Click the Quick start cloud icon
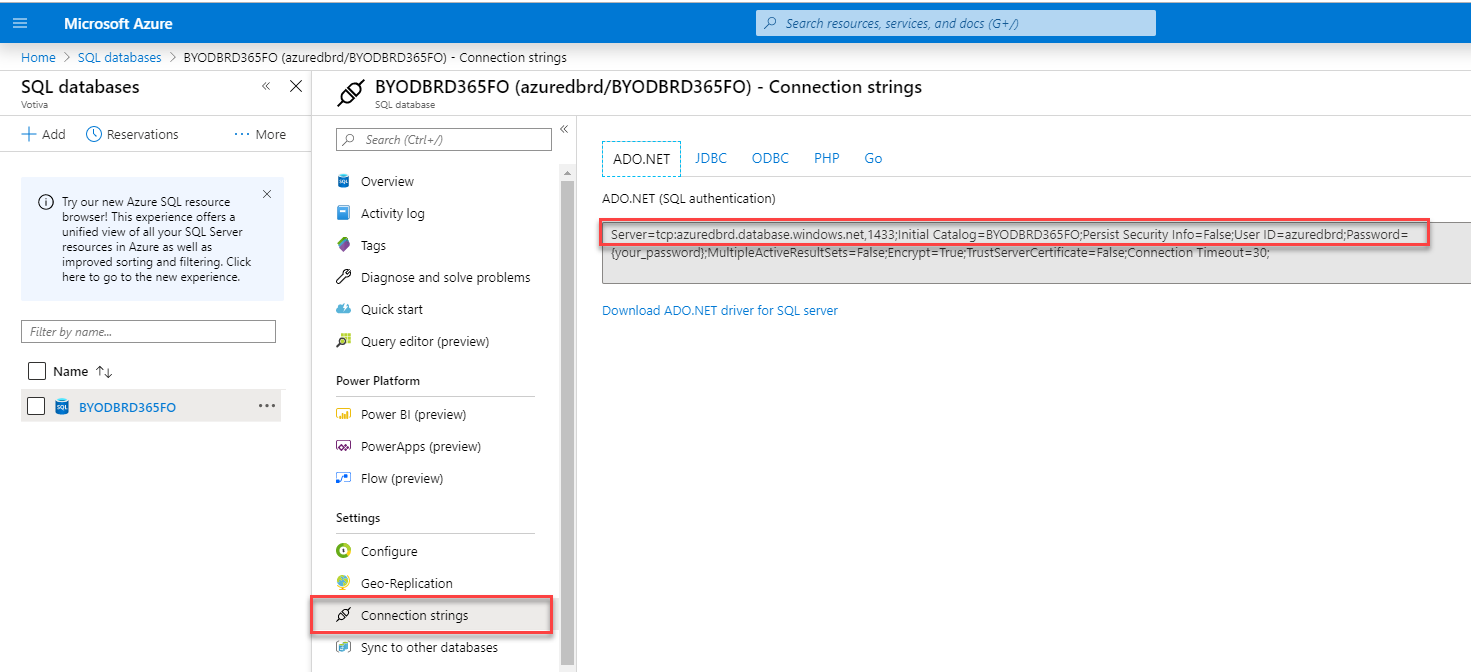This screenshot has width=1471, height=672. [343, 309]
